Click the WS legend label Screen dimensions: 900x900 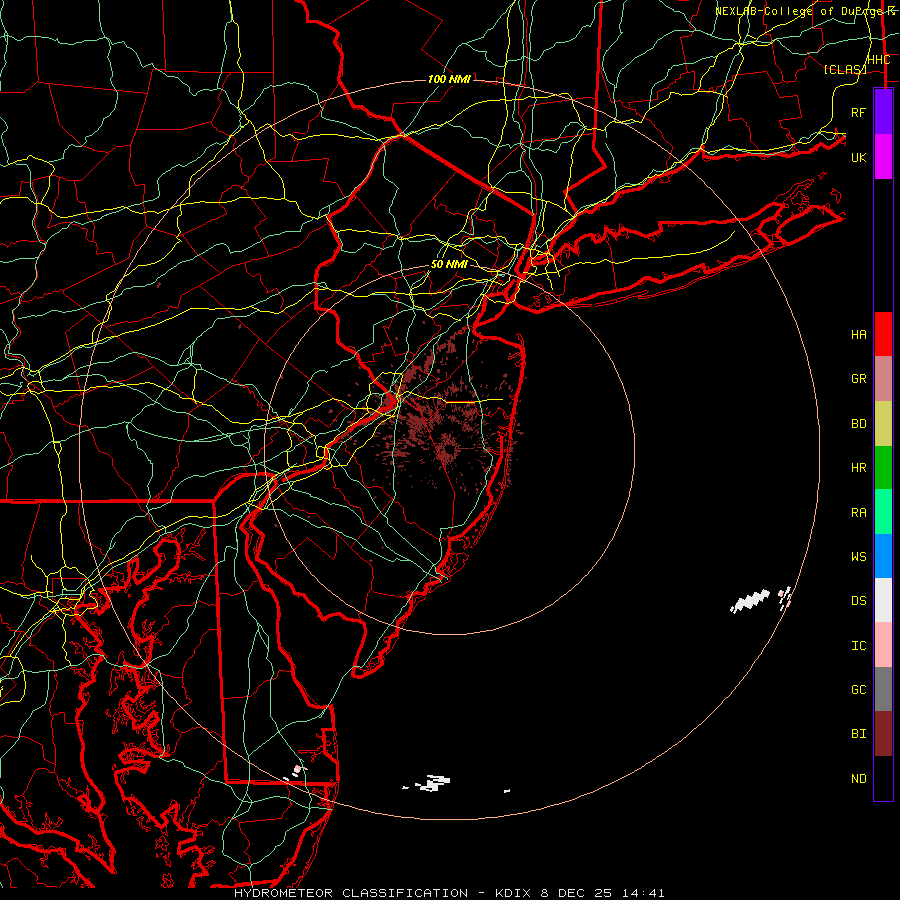click(858, 557)
